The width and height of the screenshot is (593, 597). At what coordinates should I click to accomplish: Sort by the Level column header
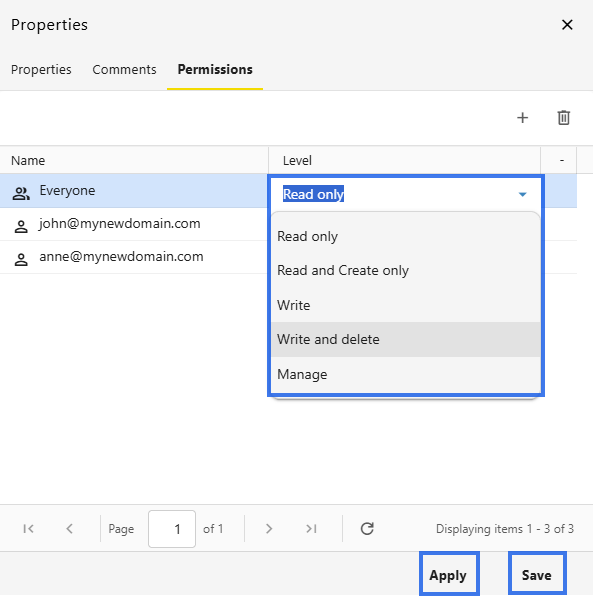tap(404, 160)
